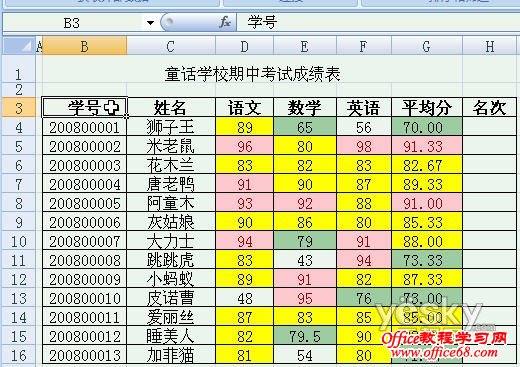Click 米老鼠's English score cell 98
Screen dimensions: 520x367
pyautogui.click(x=364, y=146)
